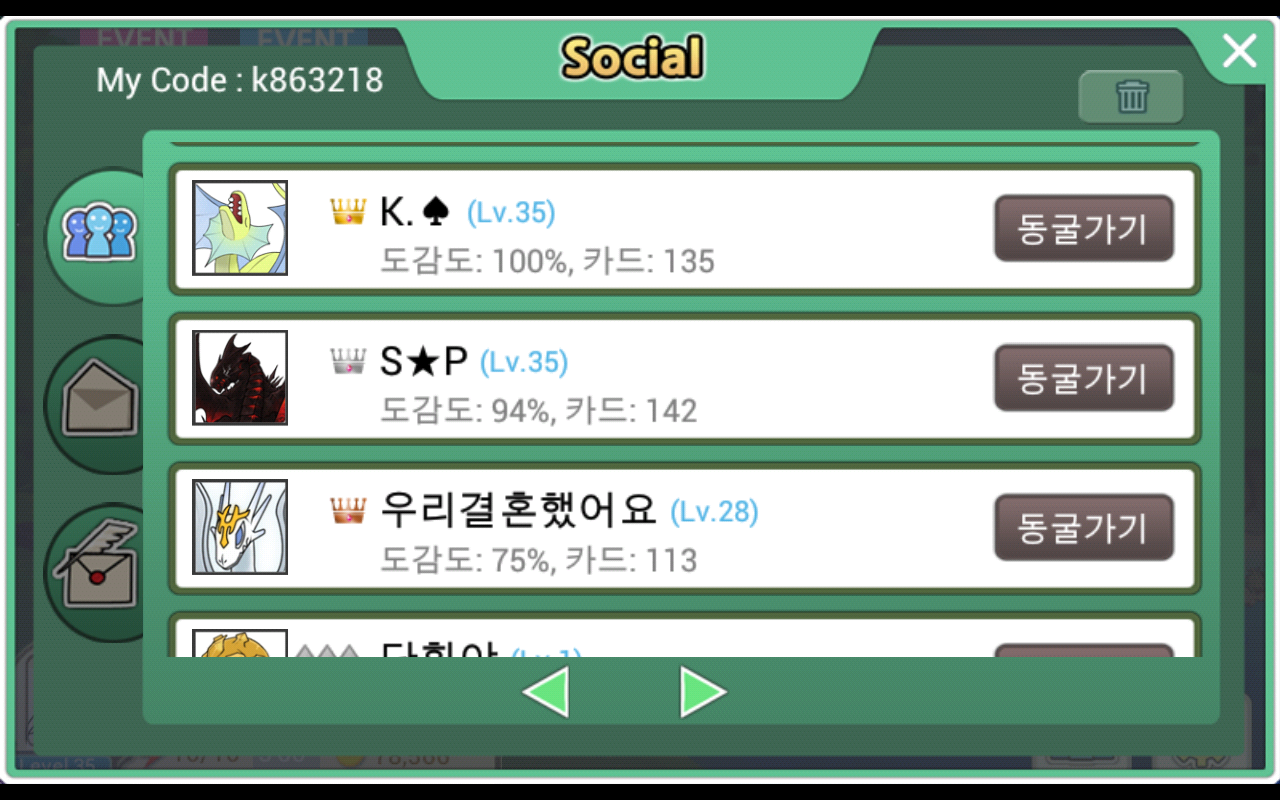Screen dimensions: 1280x800
Task: Select 우리결혼했어요's white dragon avatar
Action: click(240, 527)
